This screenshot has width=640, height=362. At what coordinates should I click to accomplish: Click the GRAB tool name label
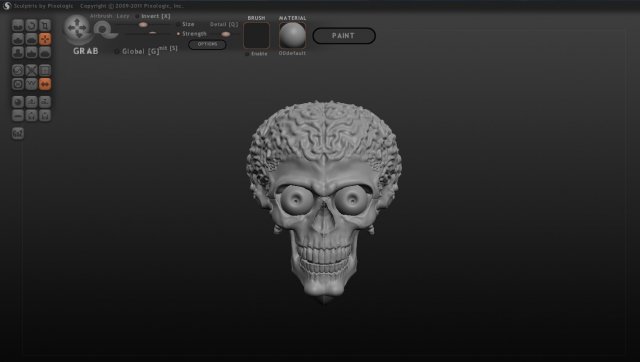coord(86,51)
